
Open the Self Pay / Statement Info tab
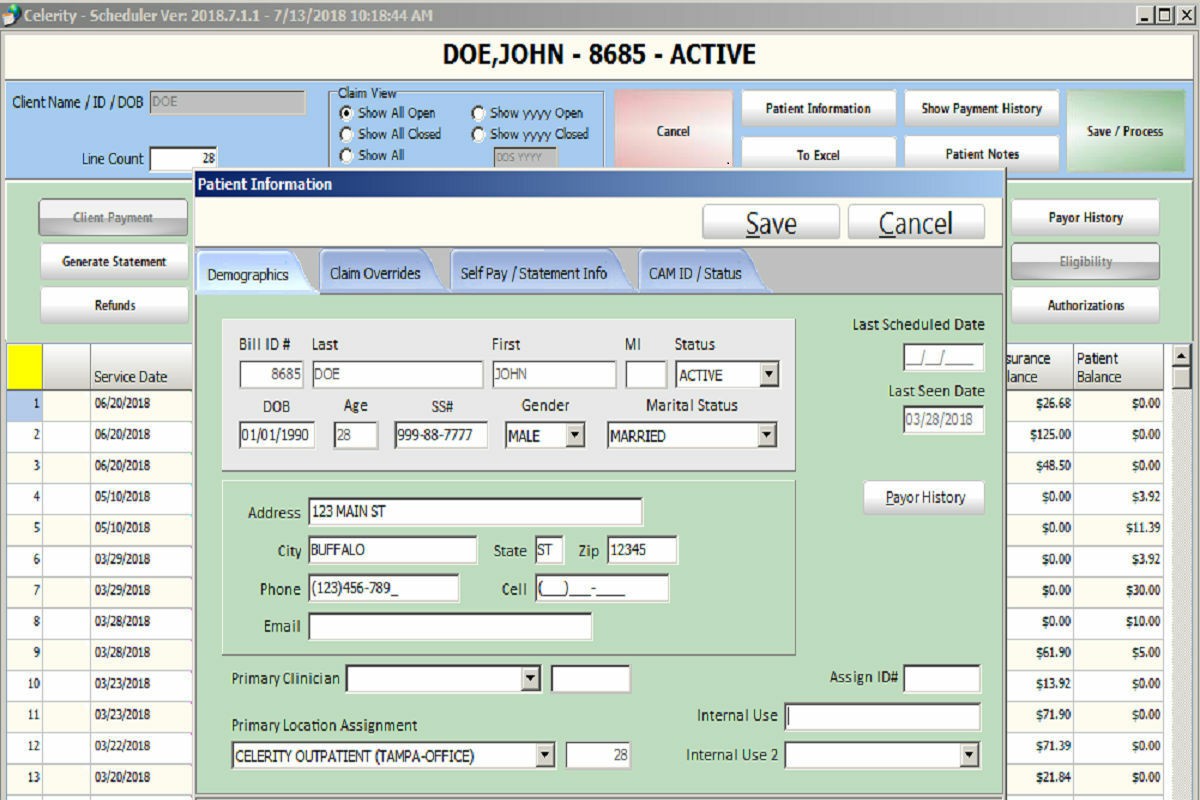[x=533, y=273]
